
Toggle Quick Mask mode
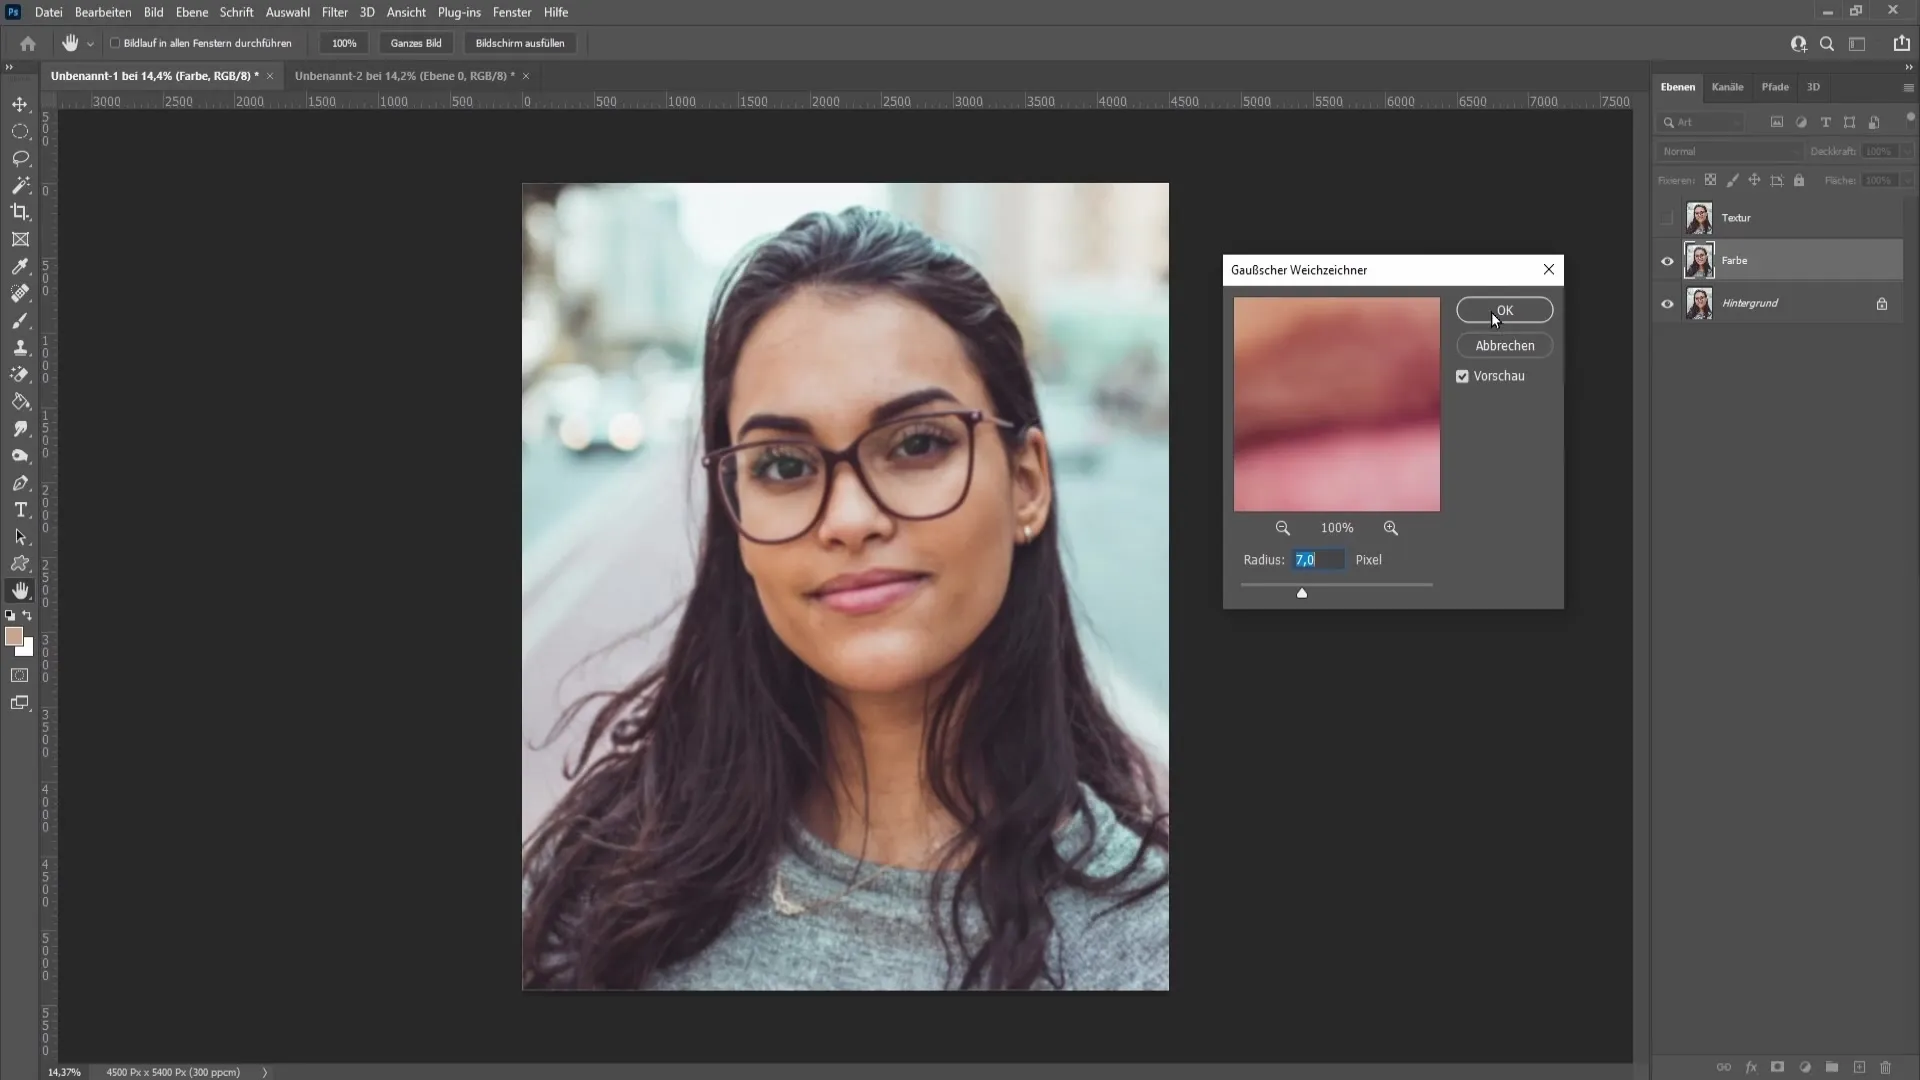point(20,676)
